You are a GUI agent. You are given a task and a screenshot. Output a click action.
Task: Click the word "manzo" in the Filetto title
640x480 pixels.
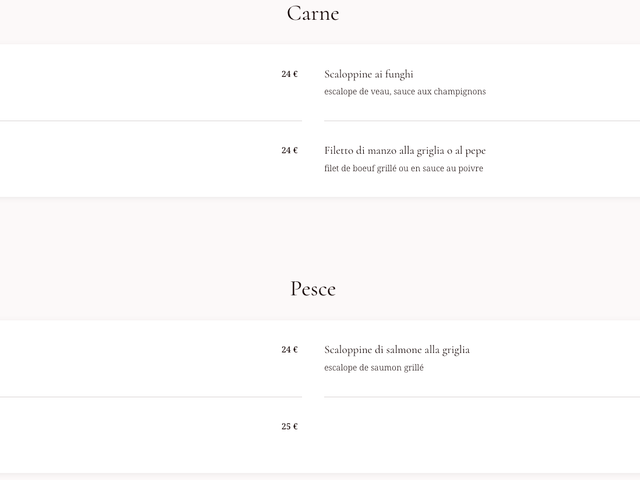click(377, 151)
